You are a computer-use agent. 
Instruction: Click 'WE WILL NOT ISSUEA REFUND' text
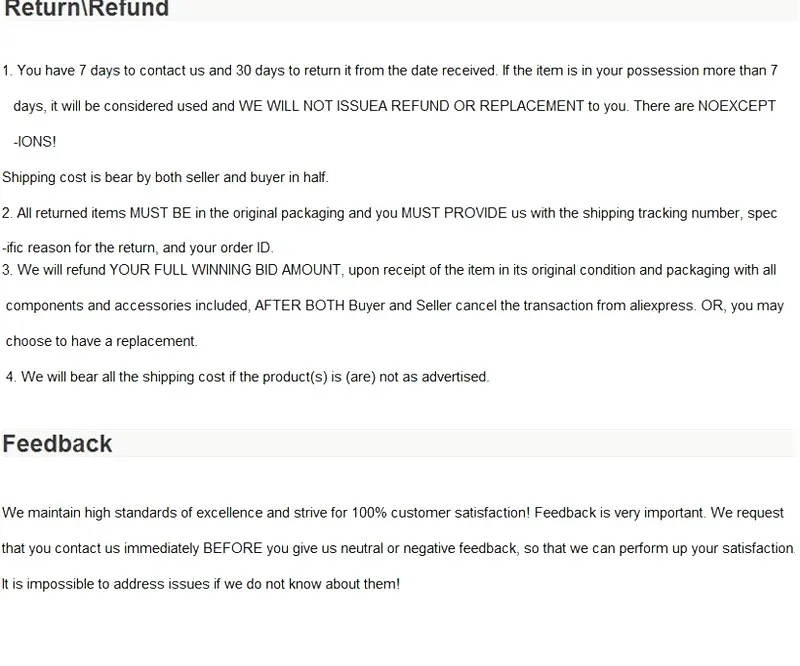[x=343, y=106]
